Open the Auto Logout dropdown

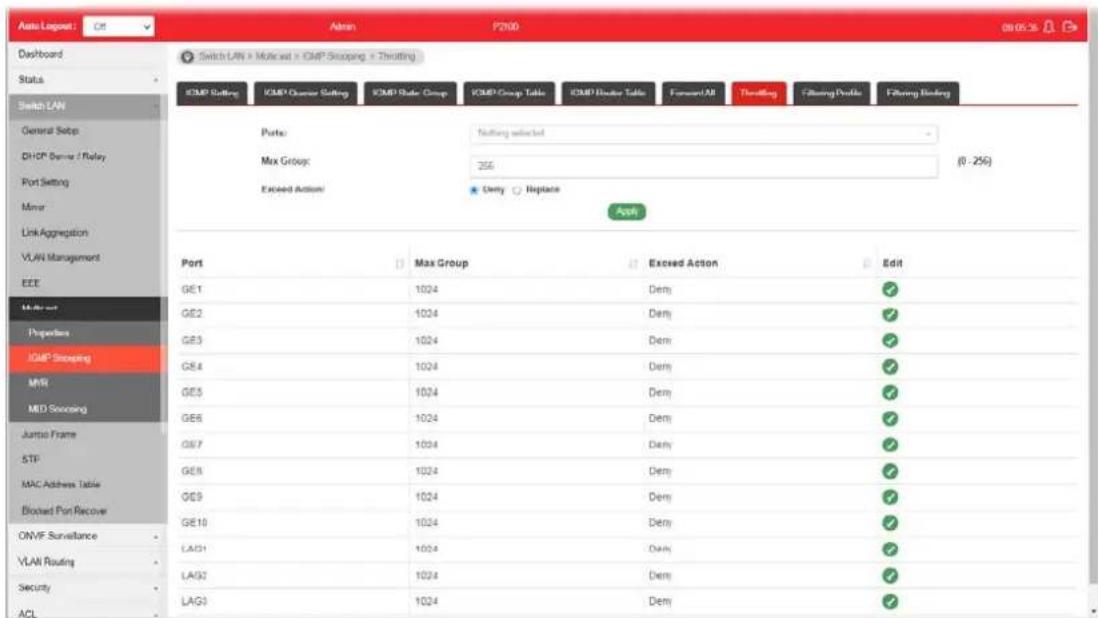pos(118,27)
